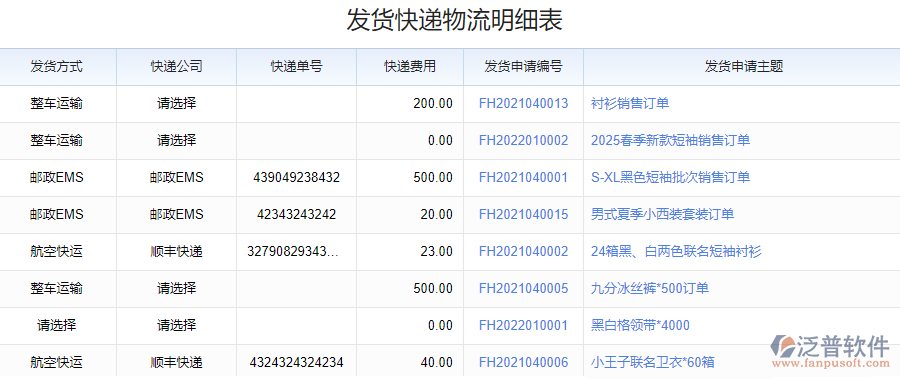Open shipping request link FH2021040001
Image resolution: width=900 pixels, height=379 pixels.
(x=523, y=177)
